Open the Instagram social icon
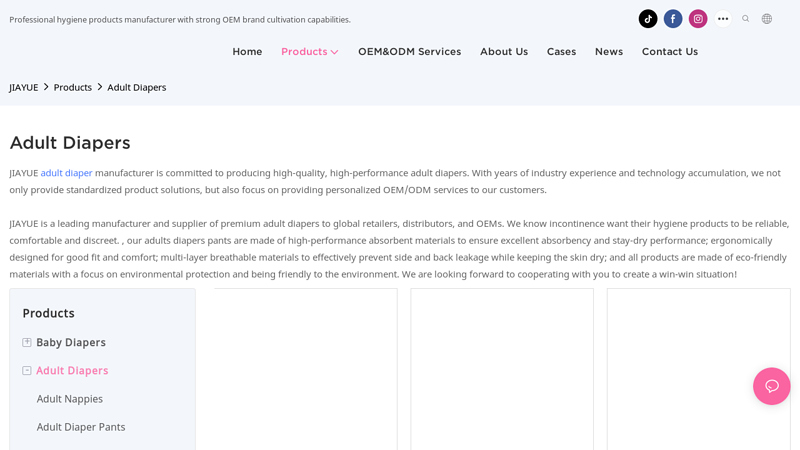800x450 pixels. [698, 19]
